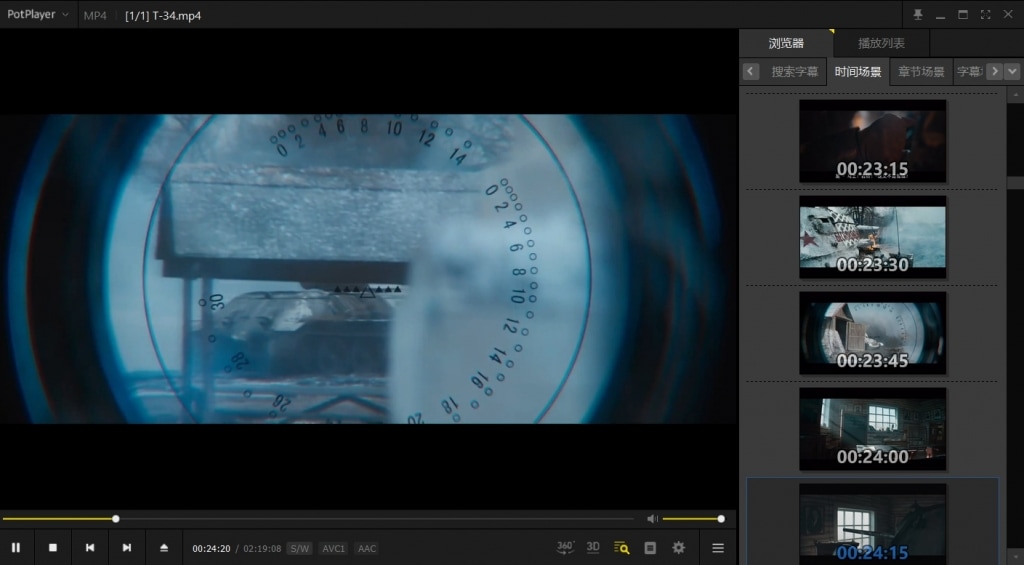The width and height of the screenshot is (1024, 565).
Task: Open a file with the eject icon
Action: (x=164, y=548)
